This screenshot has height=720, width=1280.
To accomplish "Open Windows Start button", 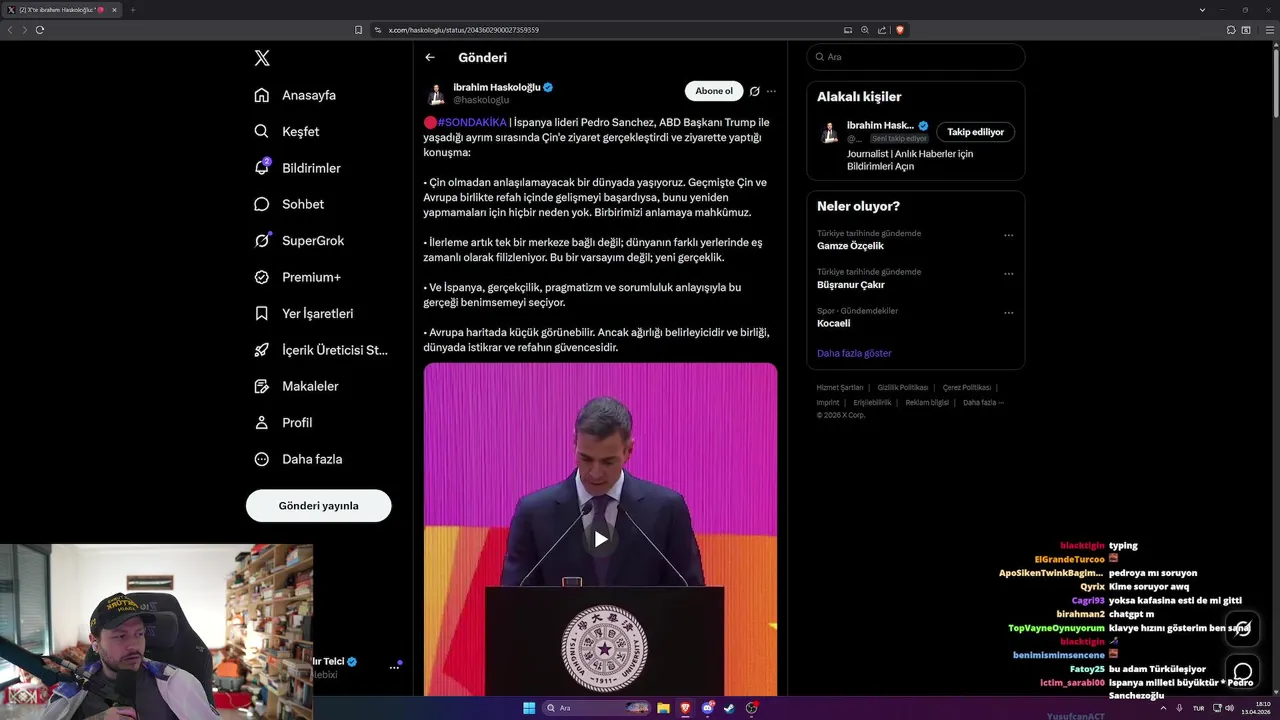I will pyautogui.click(x=529, y=708).
